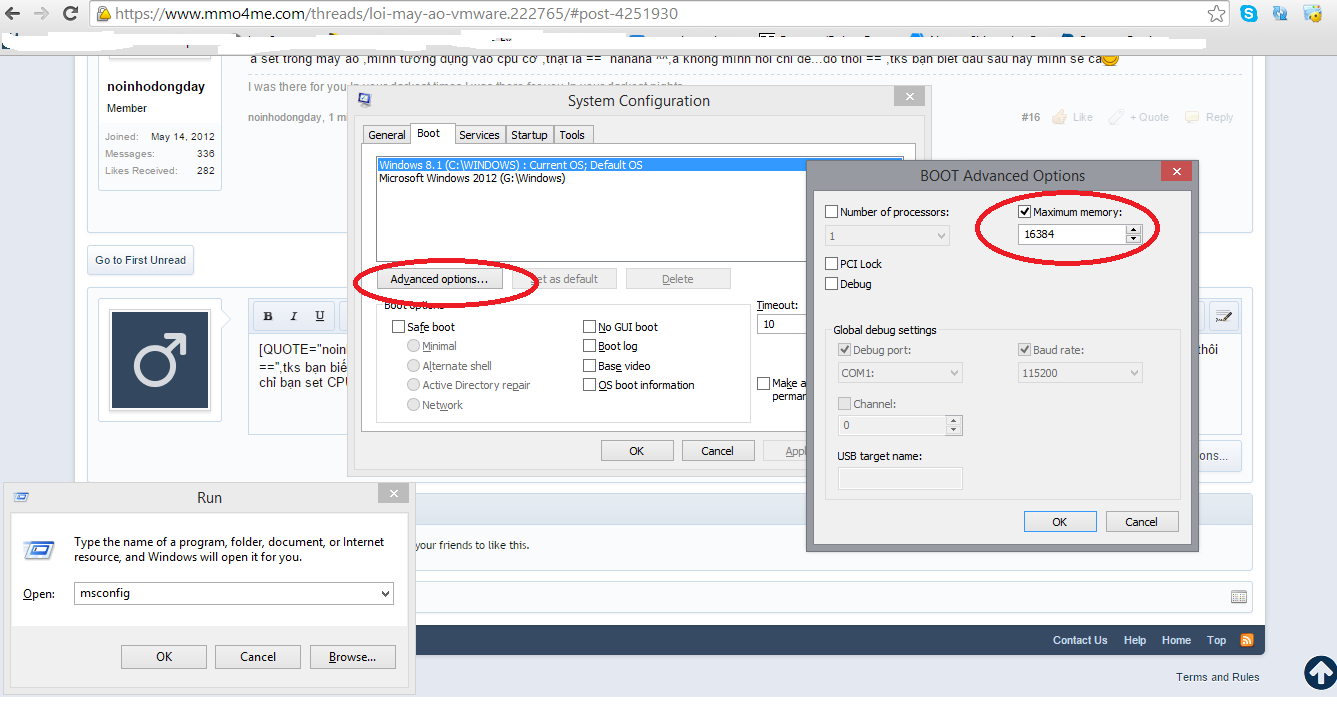Image resolution: width=1337 pixels, height=721 pixels.
Task: Check the Debug option in BOOT Advanced Options
Action: [832, 284]
